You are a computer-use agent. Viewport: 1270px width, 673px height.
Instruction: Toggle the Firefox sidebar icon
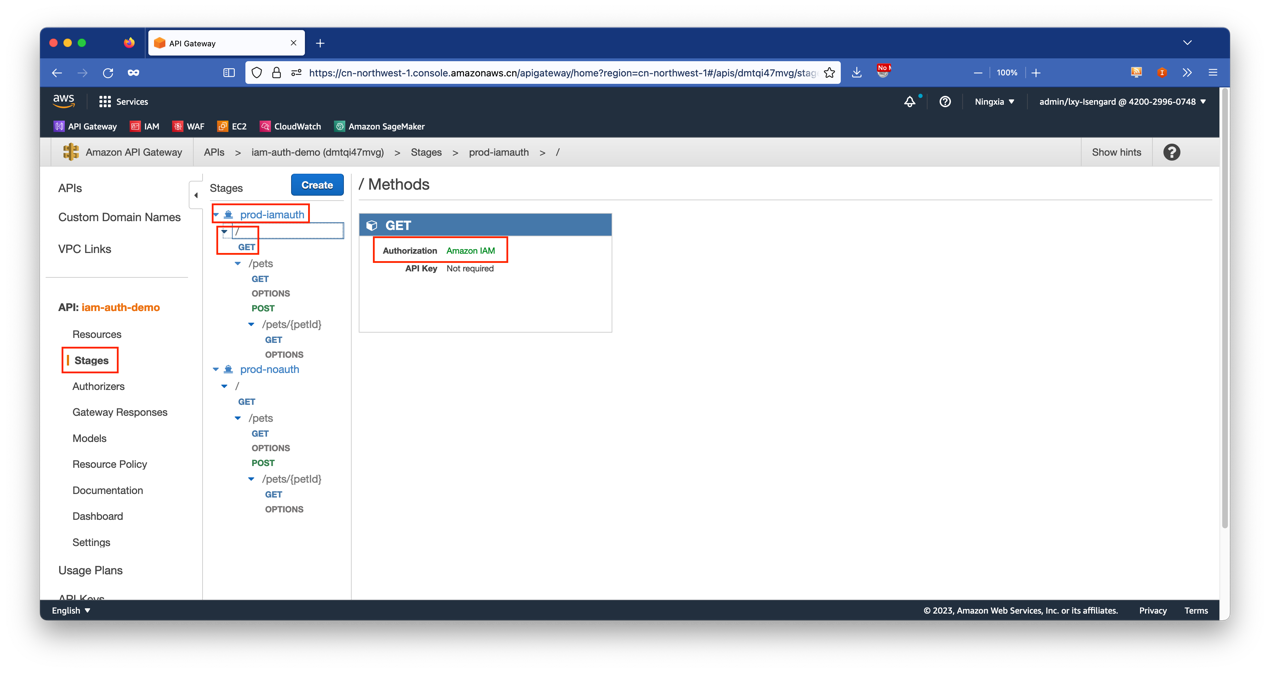click(229, 73)
